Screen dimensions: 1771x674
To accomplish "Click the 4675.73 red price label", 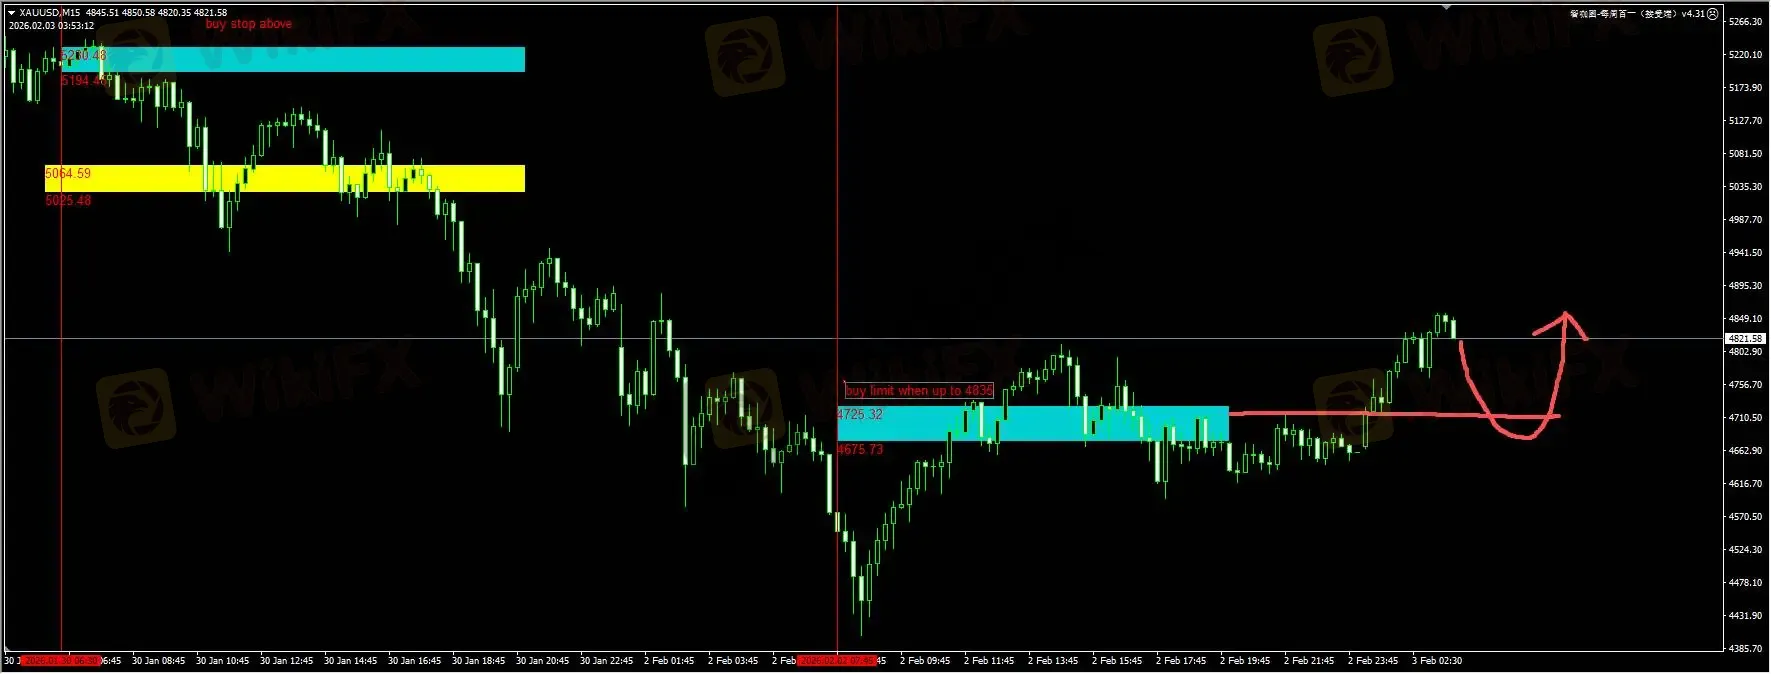I will [860, 450].
